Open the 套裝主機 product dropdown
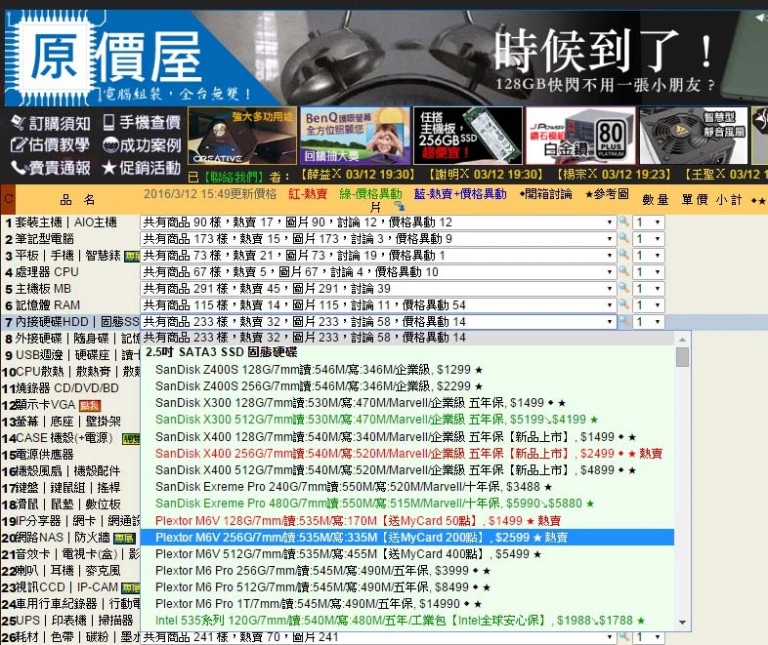The height and width of the screenshot is (645, 768). tap(378, 222)
